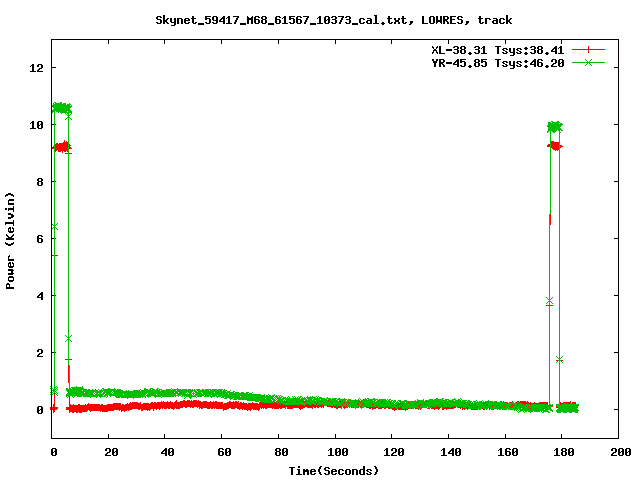Click x-axis tick label 200
The width and height of the screenshot is (640, 480).
tap(620, 452)
